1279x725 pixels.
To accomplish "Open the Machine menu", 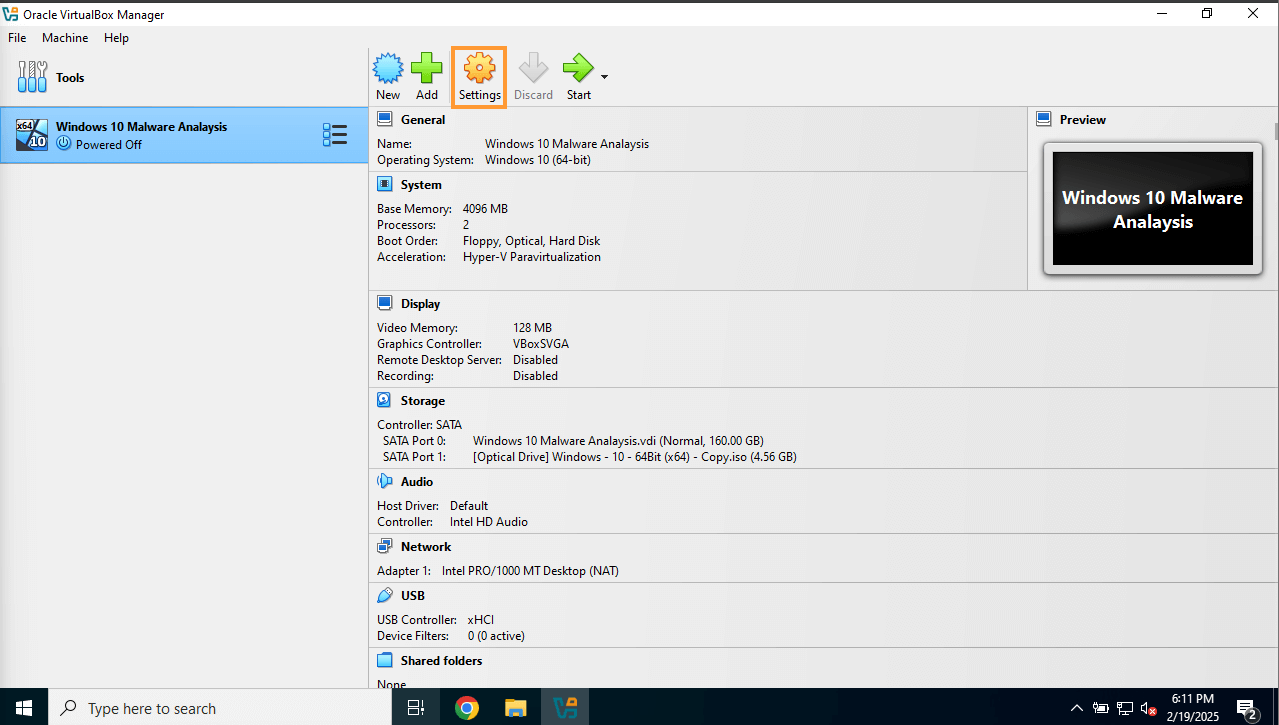I will pyautogui.click(x=65, y=38).
